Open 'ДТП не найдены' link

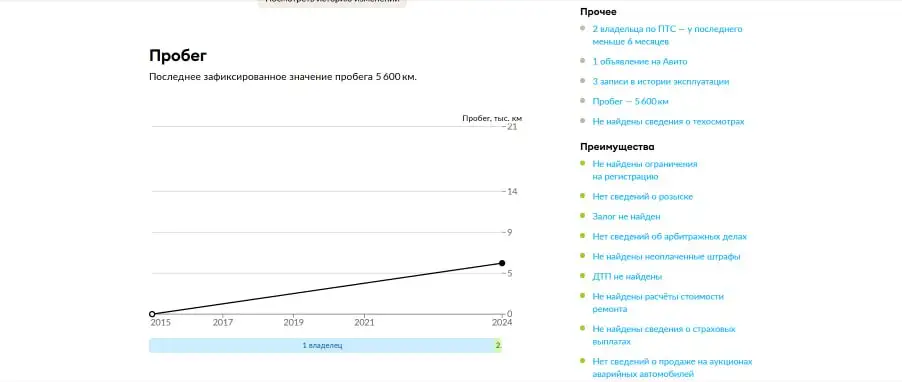[627, 277]
